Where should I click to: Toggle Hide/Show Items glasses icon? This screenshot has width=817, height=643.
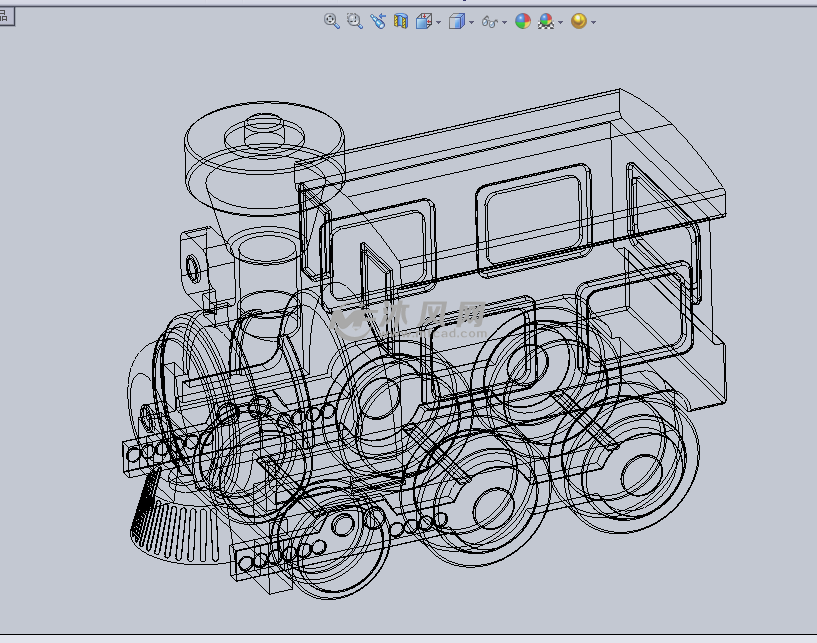[x=489, y=21]
